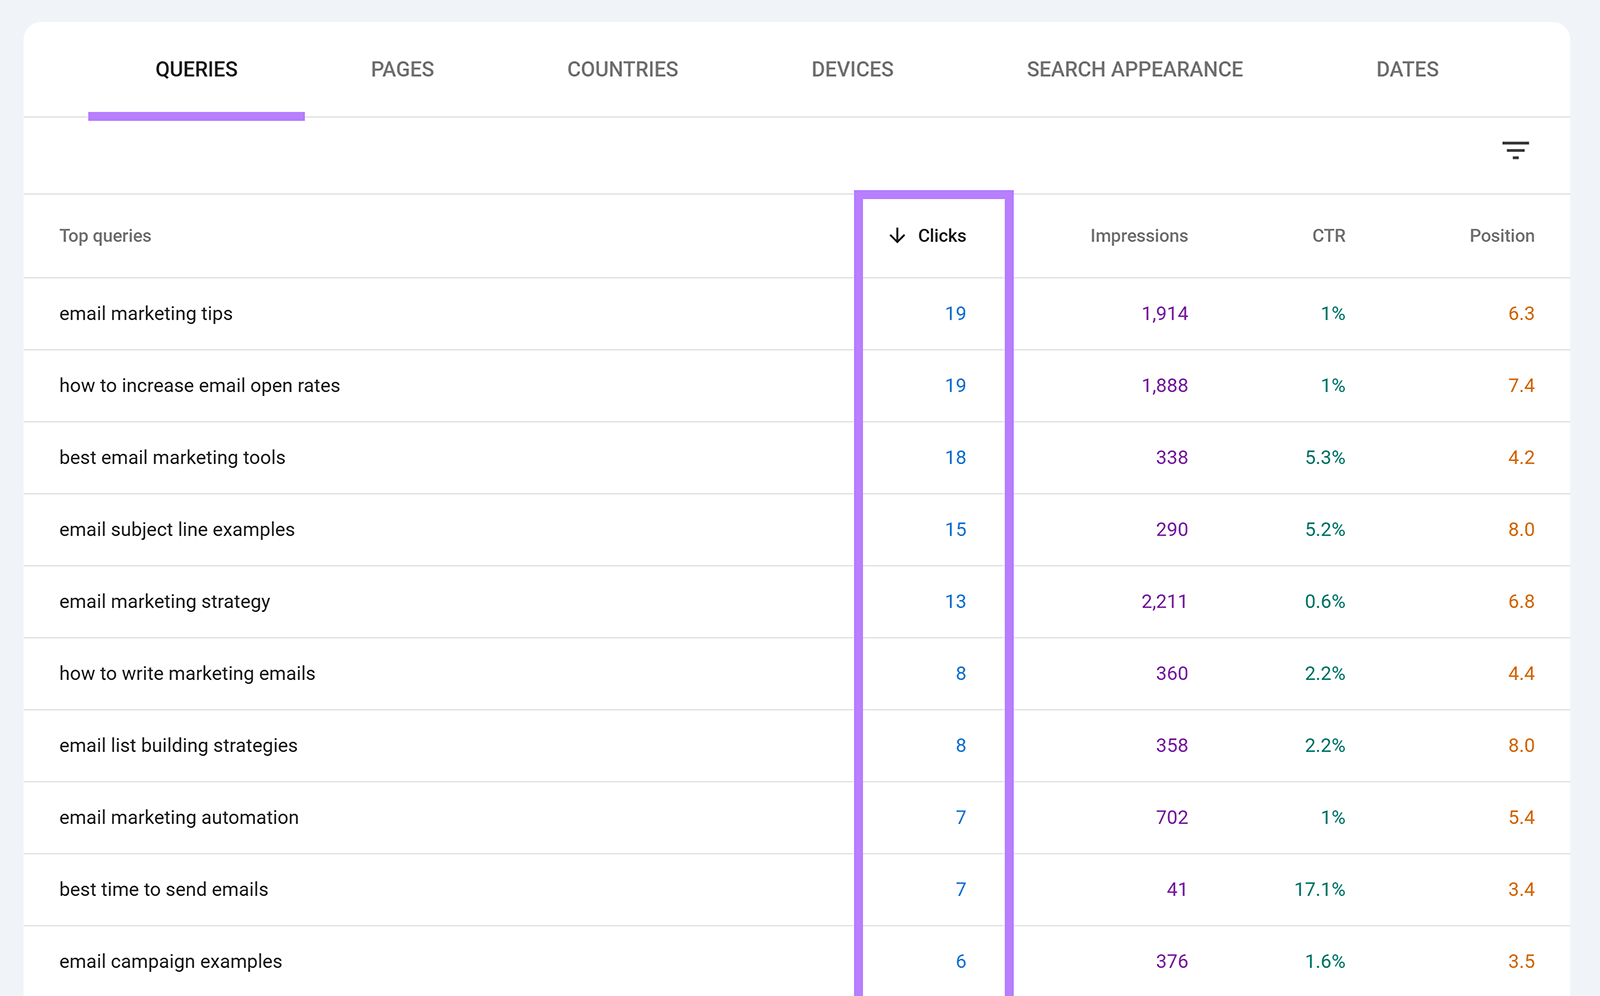Switch to the Pages tab
The image size is (1600, 996).
tap(402, 69)
